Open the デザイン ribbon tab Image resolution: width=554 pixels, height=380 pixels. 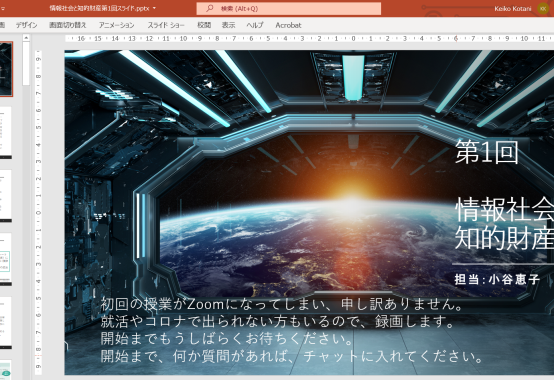coord(26,25)
